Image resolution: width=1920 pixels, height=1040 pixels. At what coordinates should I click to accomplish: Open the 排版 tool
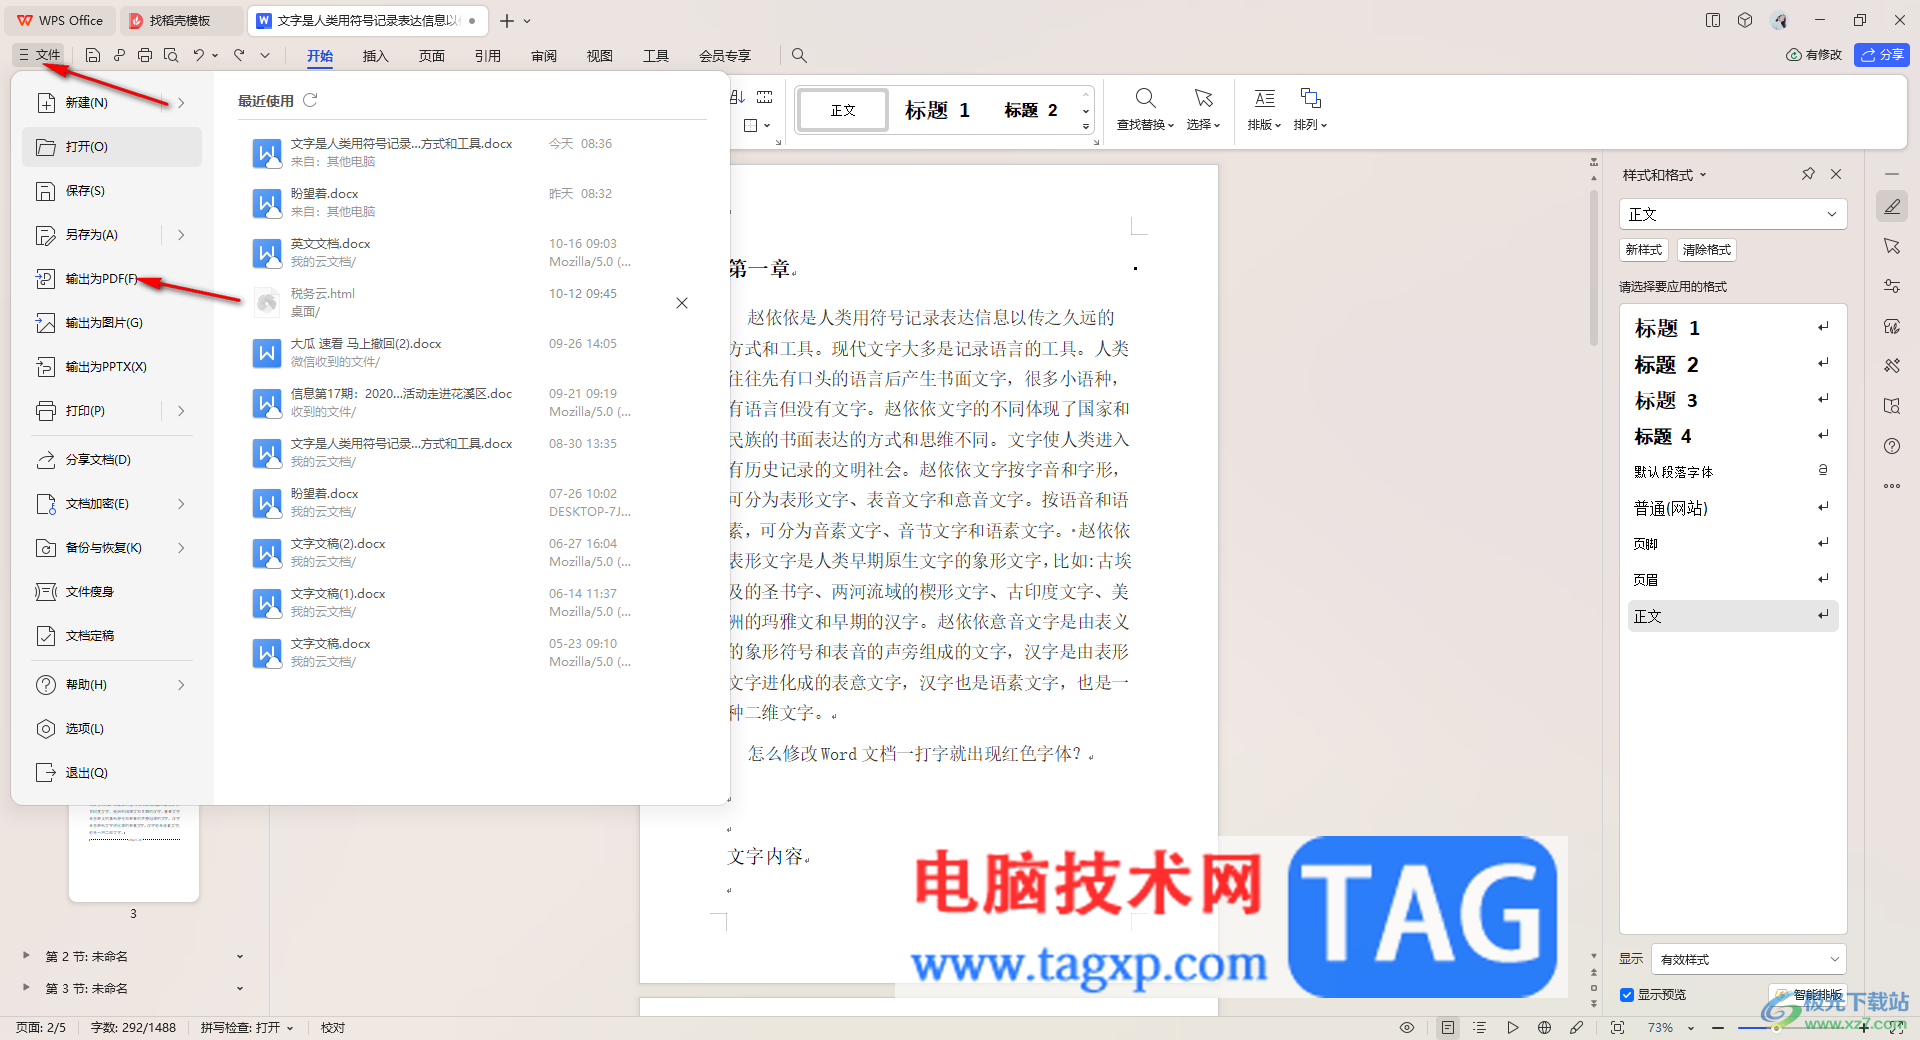(1264, 109)
